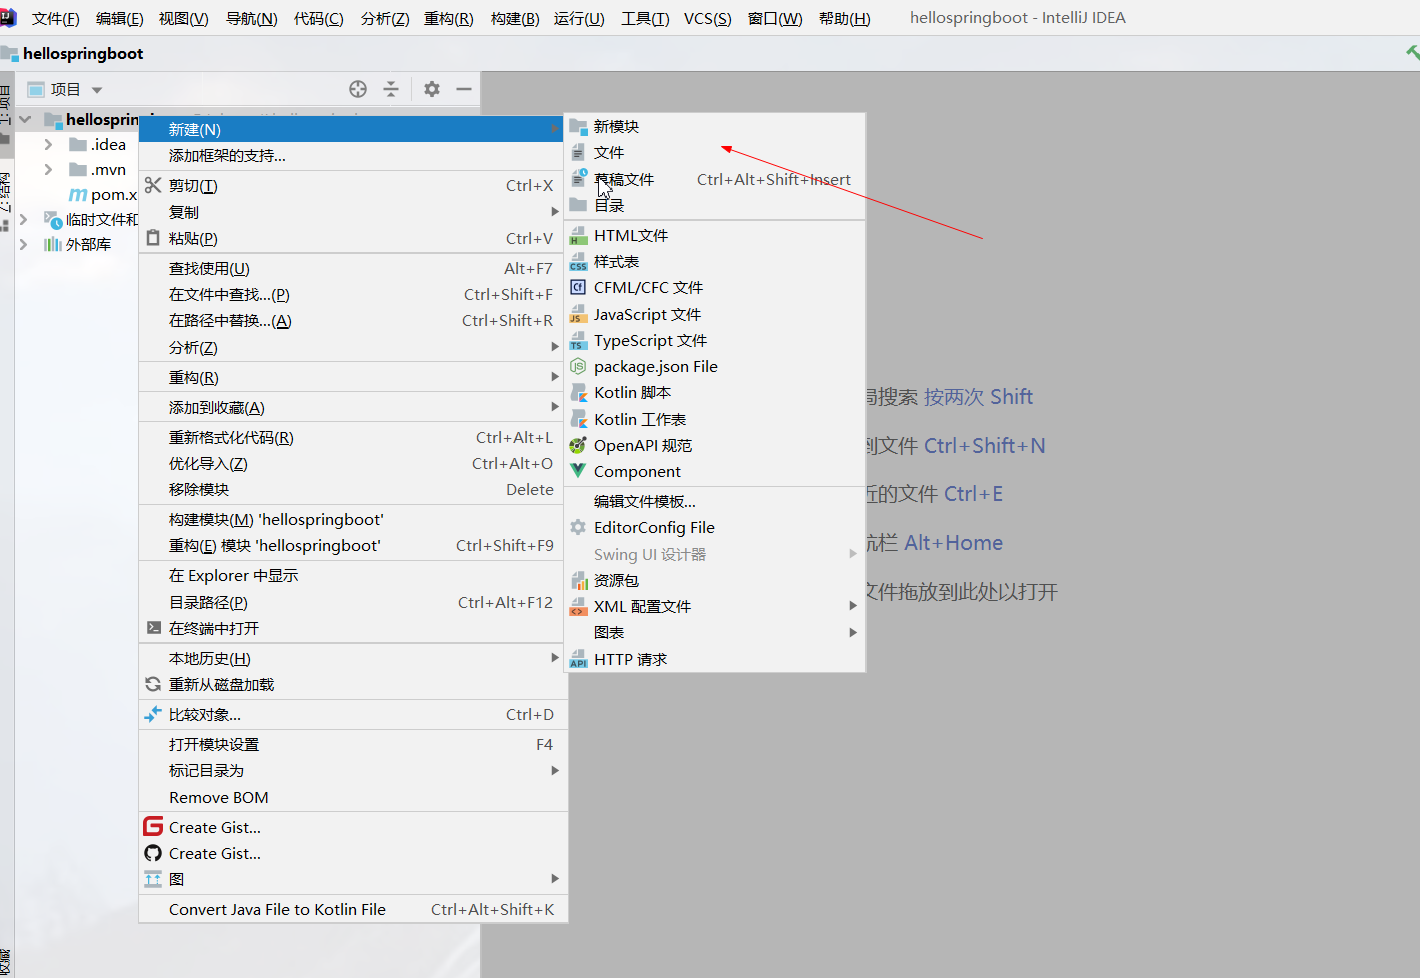Expand the .mvn folder arrow
This screenshot has width=1420, height=978.
coord(48,169)
